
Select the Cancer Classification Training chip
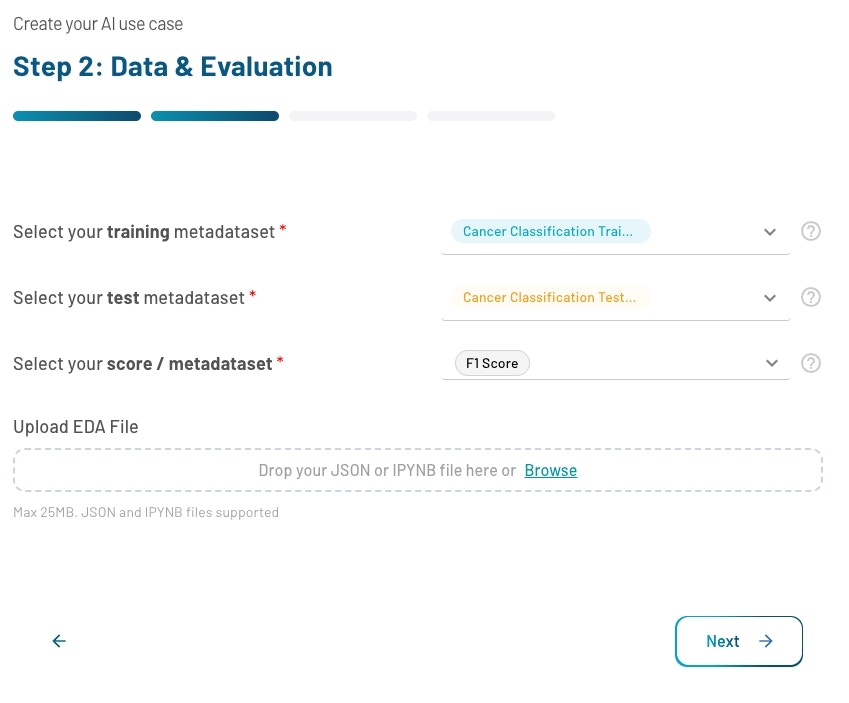coord(550,231)
